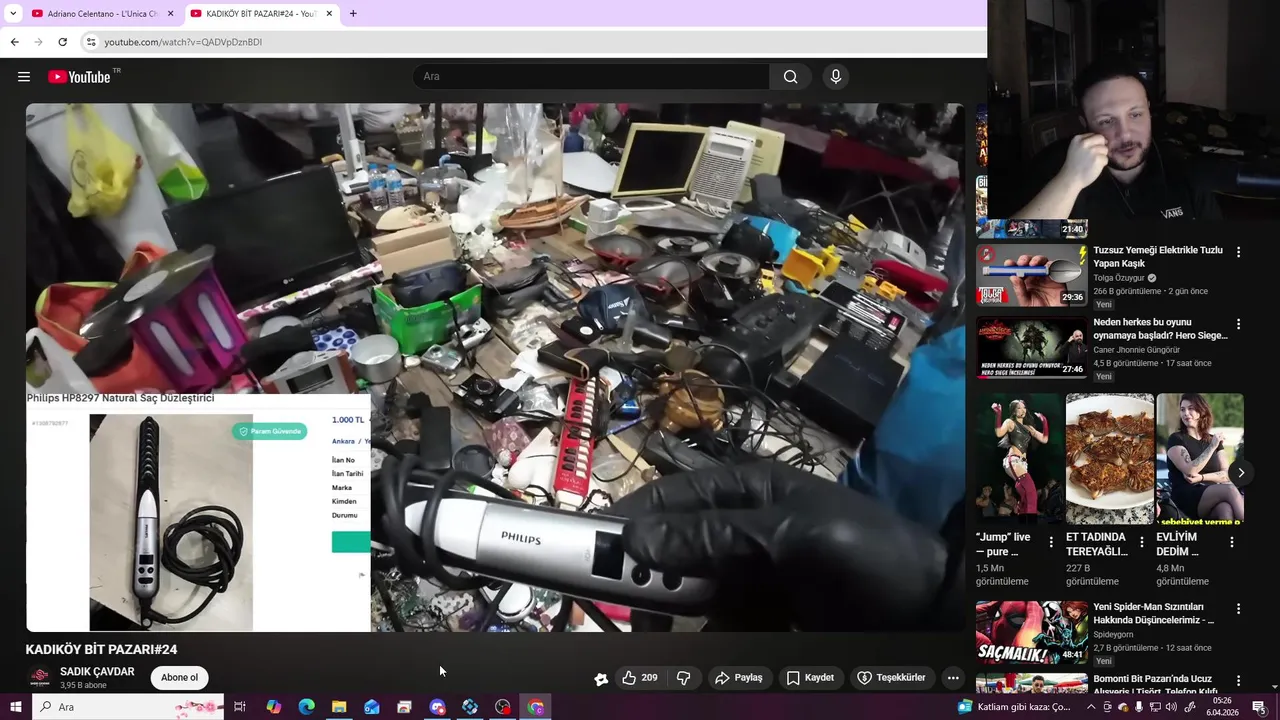The height and width of the screenshot is (720, 1280).
Task: Open the 48:41 Spideygorn video thumbnail
Action: click(x=1031, y=632)
